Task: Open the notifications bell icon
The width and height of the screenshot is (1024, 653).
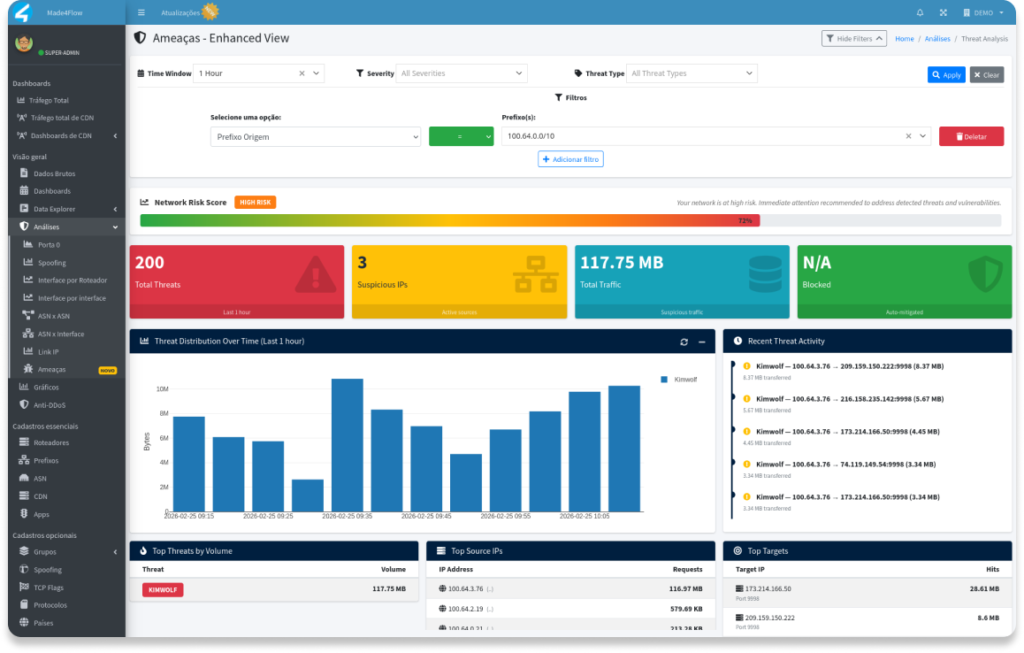Action: pyautogui.click(x=920, y=13)
